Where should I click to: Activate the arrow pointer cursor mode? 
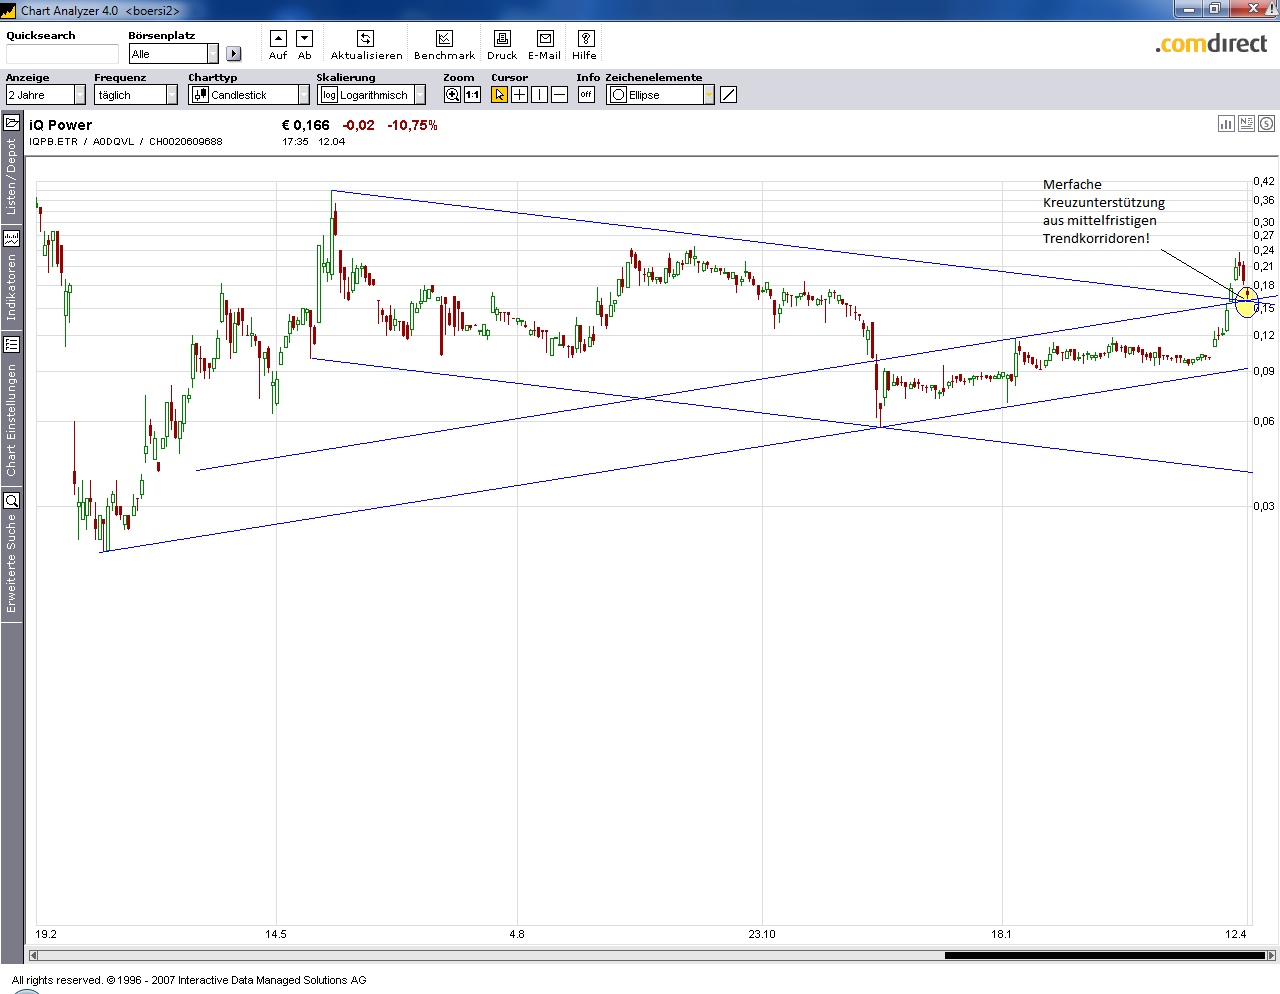pyautogui.click(x=499, y=95)
